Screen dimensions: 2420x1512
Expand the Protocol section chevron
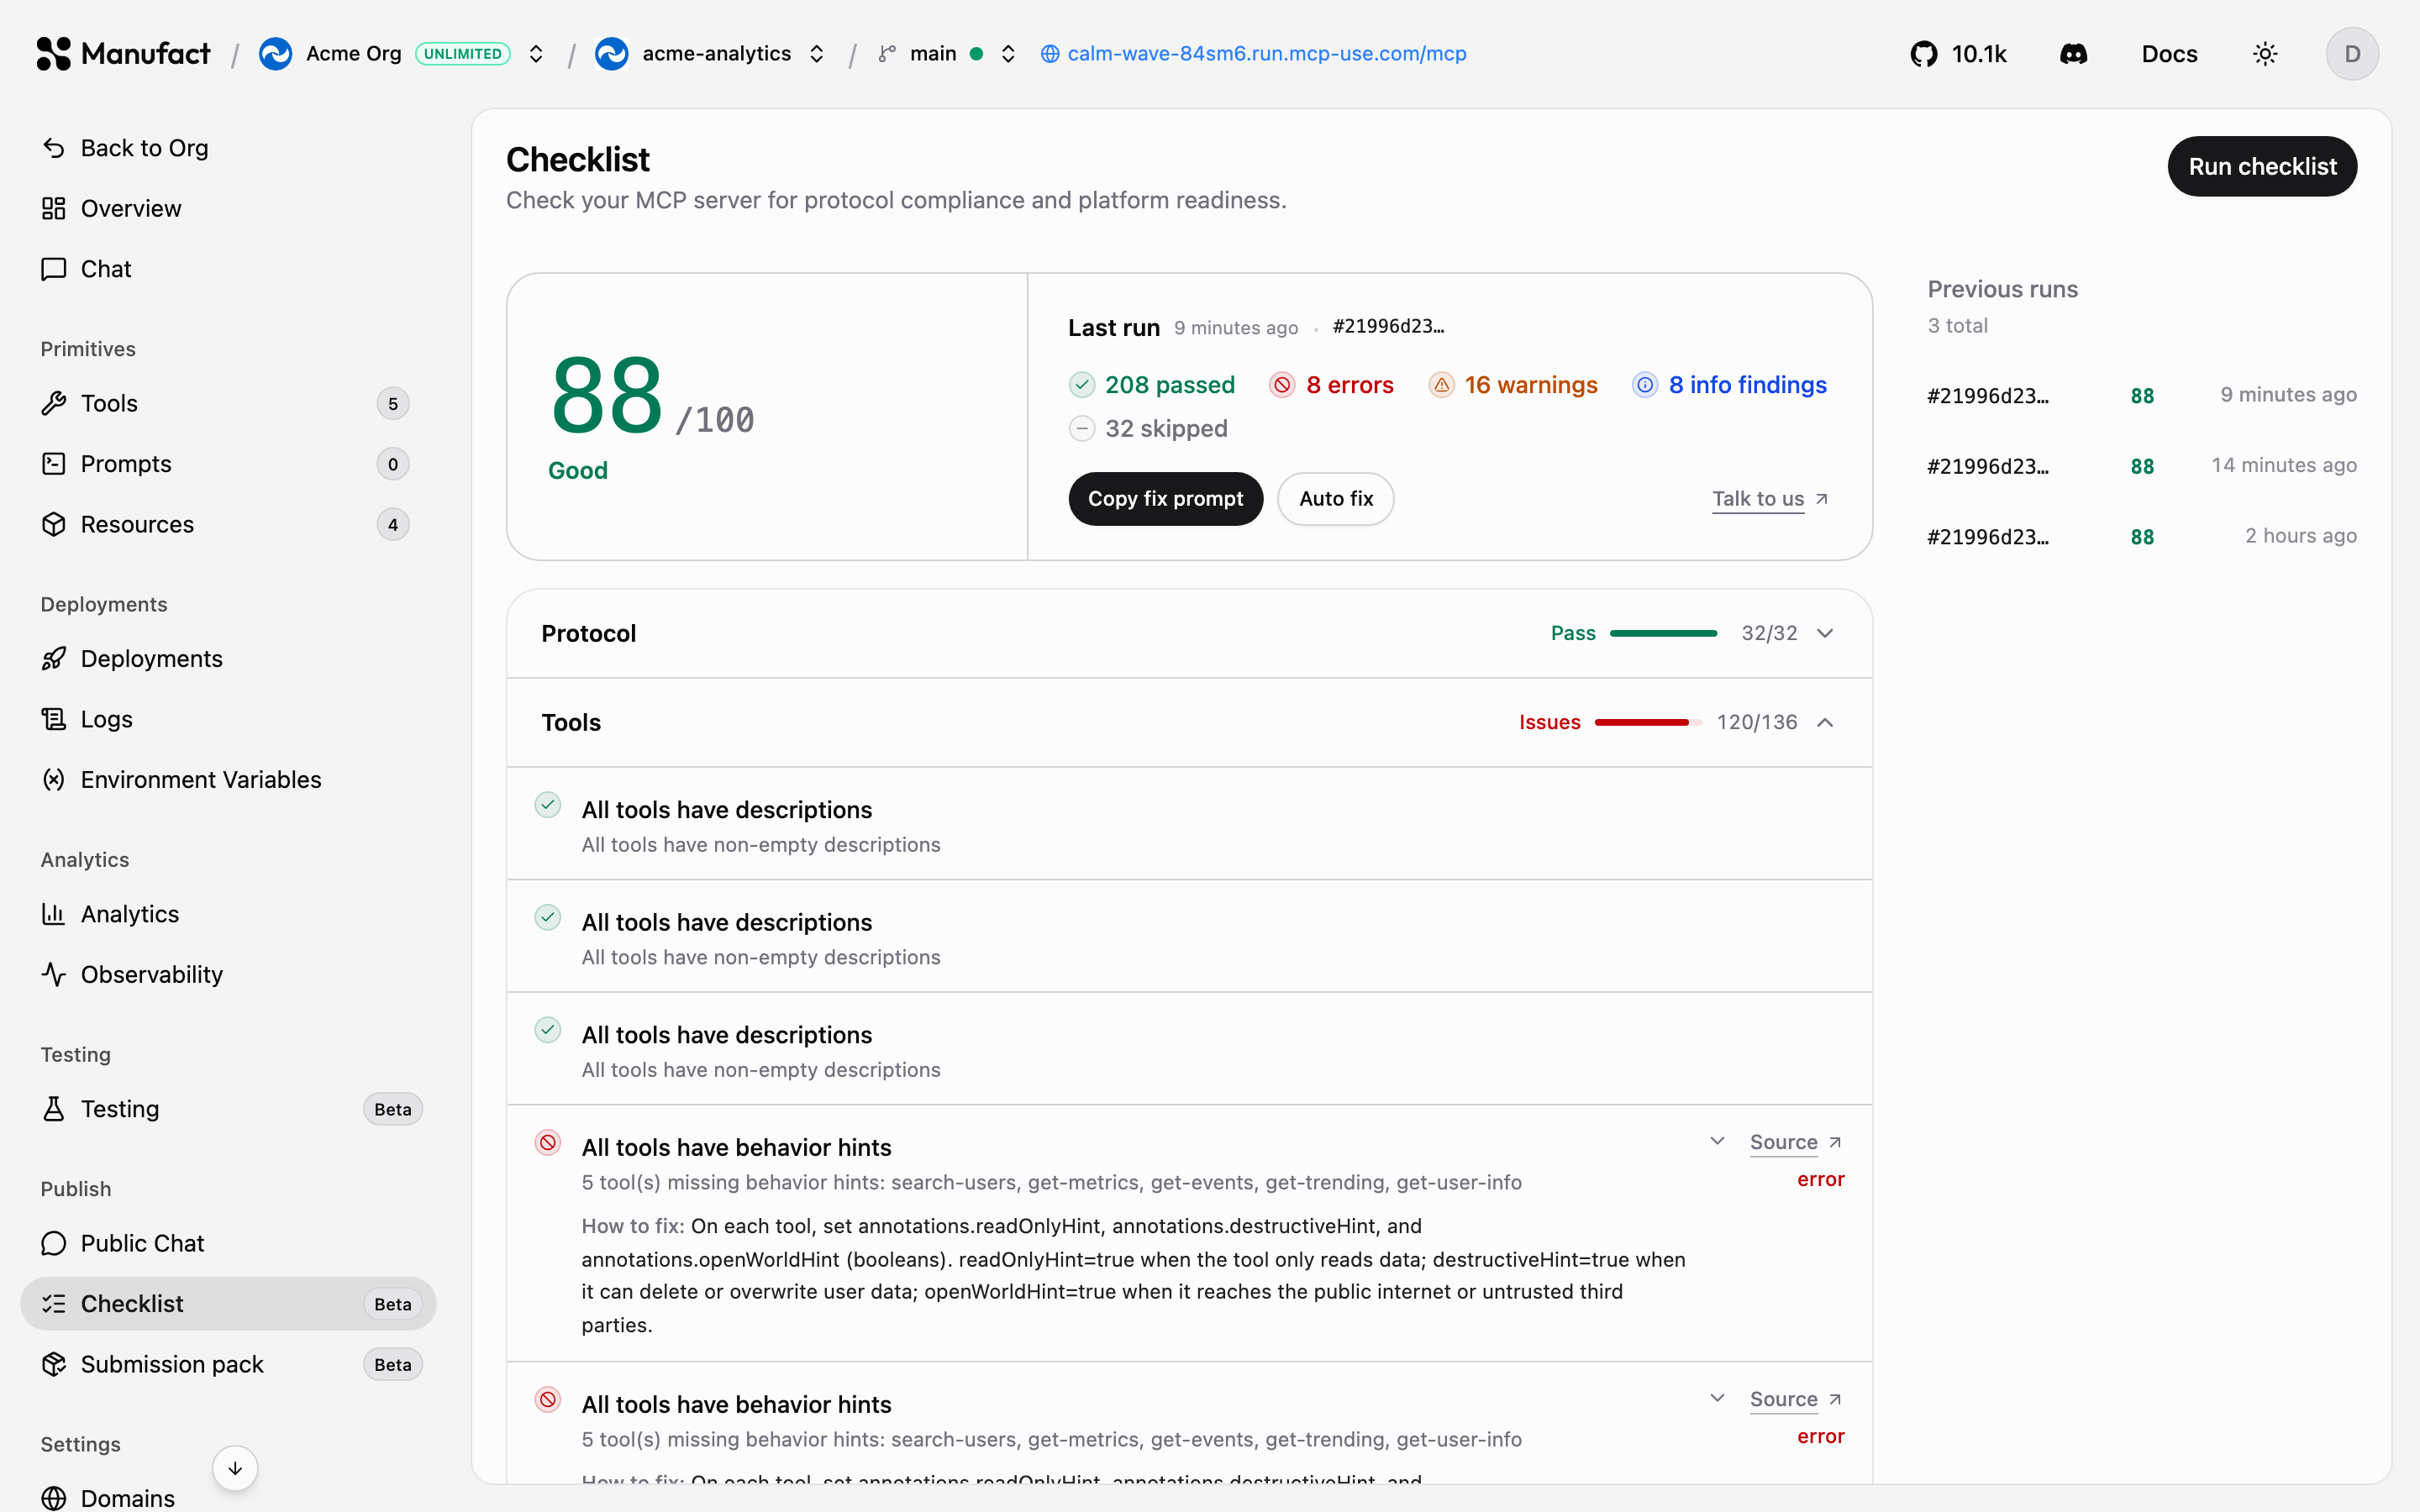[1825, 633]
